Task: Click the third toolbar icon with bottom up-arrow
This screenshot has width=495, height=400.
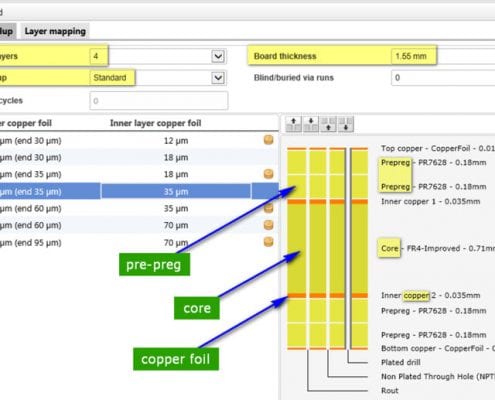Action: pos(328,124)
